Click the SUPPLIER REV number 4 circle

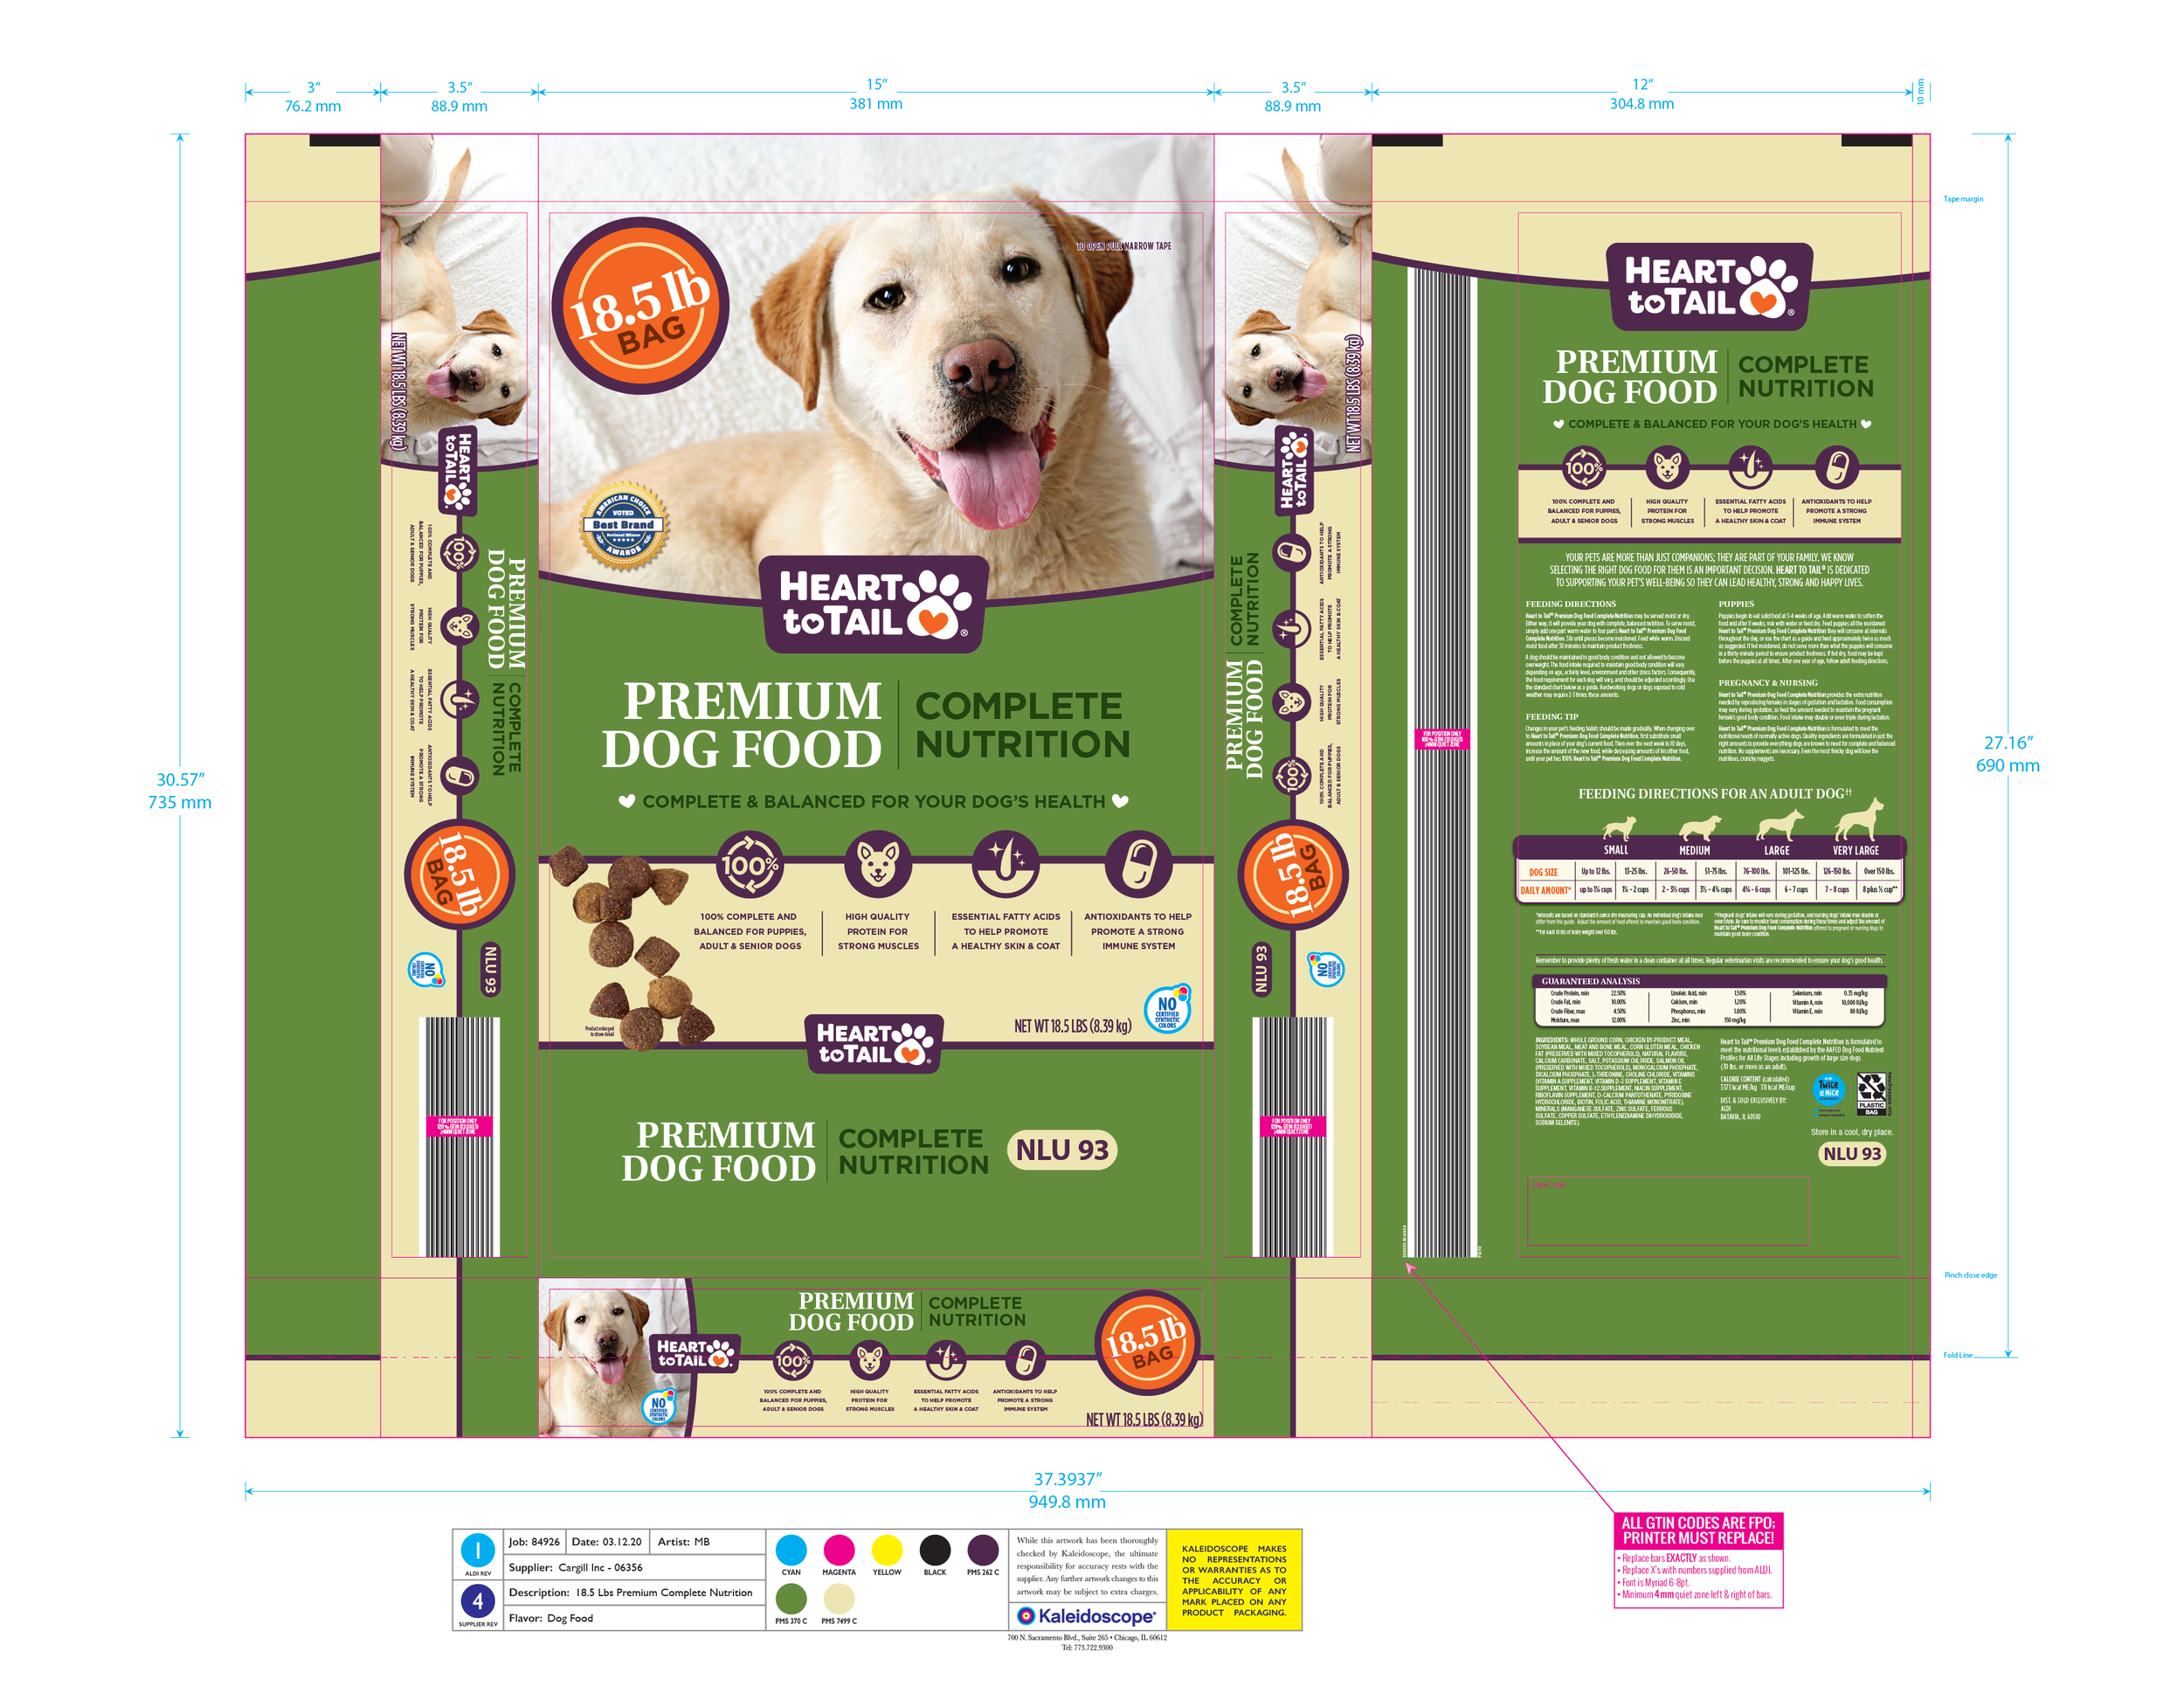pos(478,1601)
